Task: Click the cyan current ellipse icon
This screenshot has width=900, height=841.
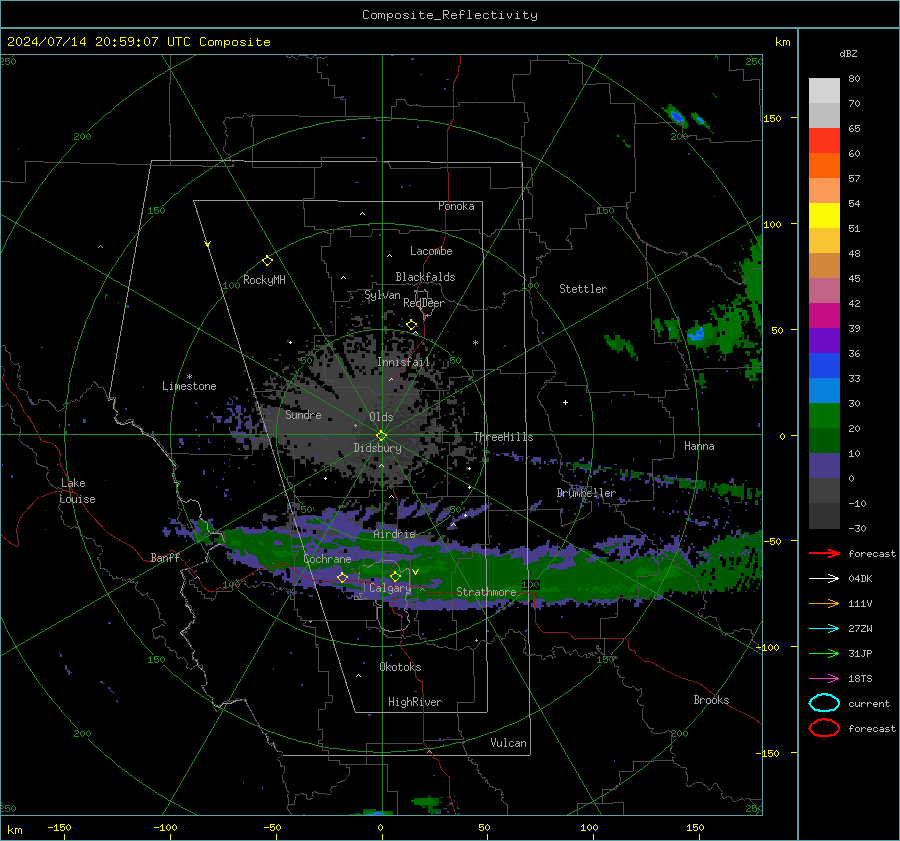Action: click(824, 703)
